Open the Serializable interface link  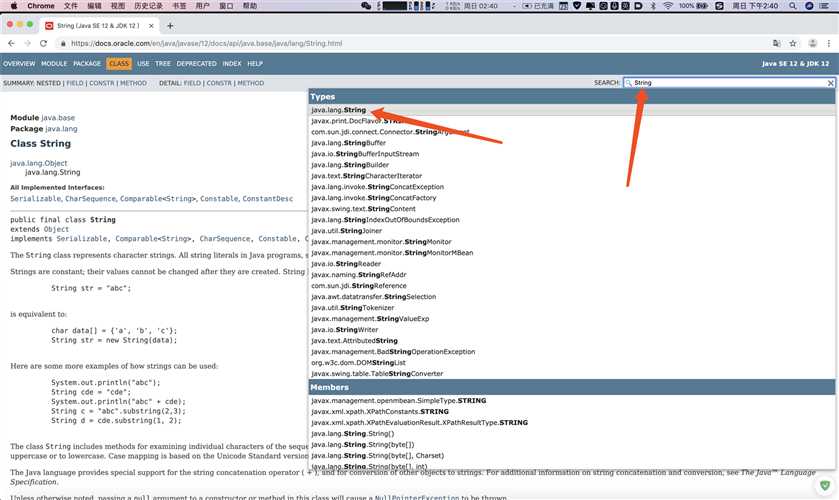coord(36,199)
